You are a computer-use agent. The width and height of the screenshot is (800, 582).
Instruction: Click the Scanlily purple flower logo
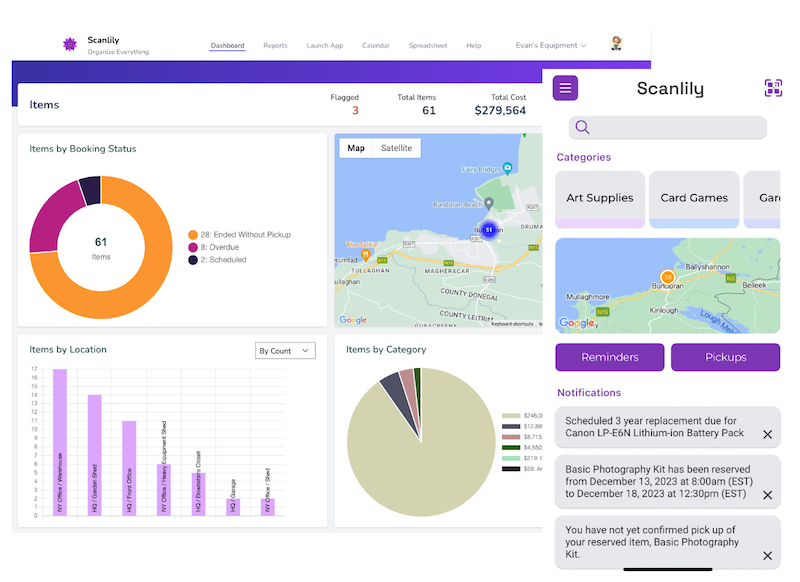(x=70, y=45)
